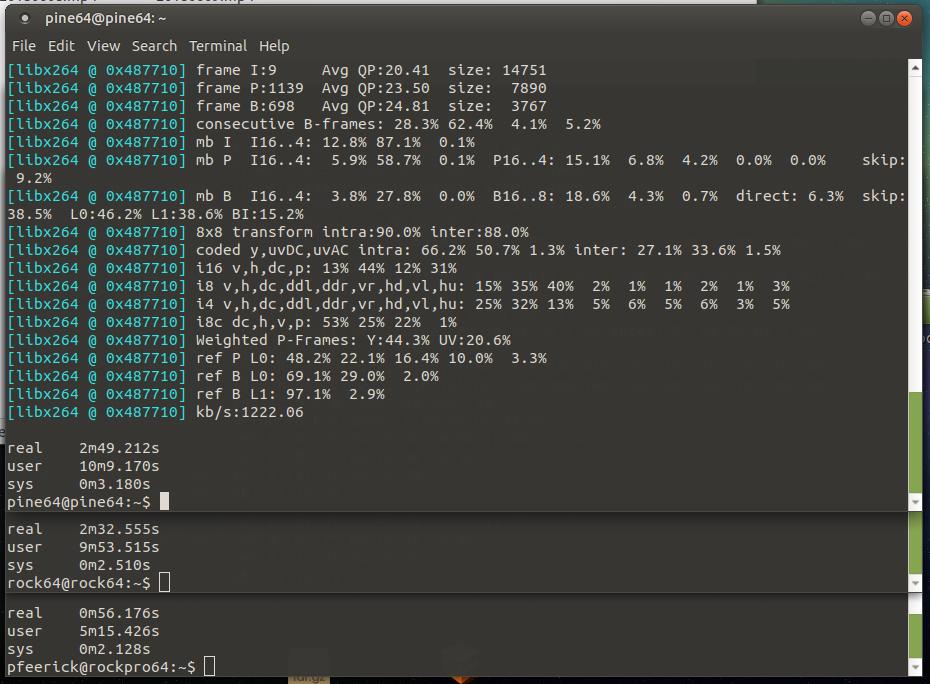Open the Terminal menu

(x=218, y=46)
